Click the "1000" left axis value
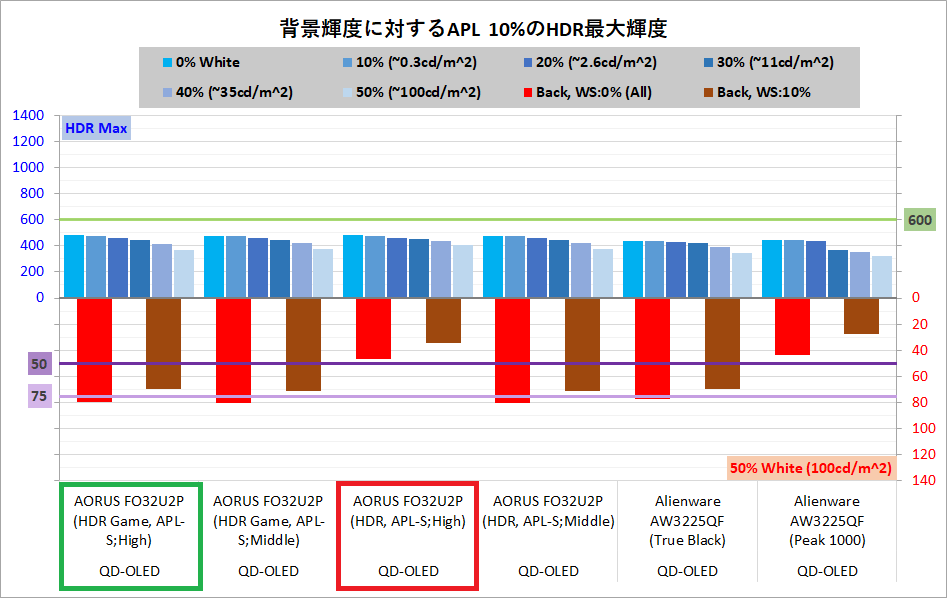The height and width of the screenshot is (598, 947). [x=28, y=167]
